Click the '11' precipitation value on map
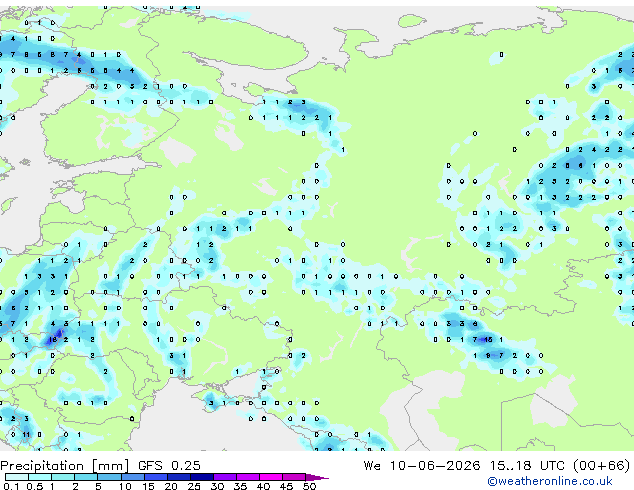Screen dimensions: 634x490 [26, 435]
